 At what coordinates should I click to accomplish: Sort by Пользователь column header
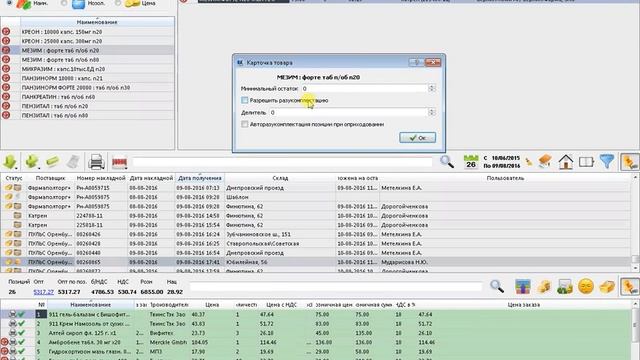pyautogui.click(x=505, y=178)
